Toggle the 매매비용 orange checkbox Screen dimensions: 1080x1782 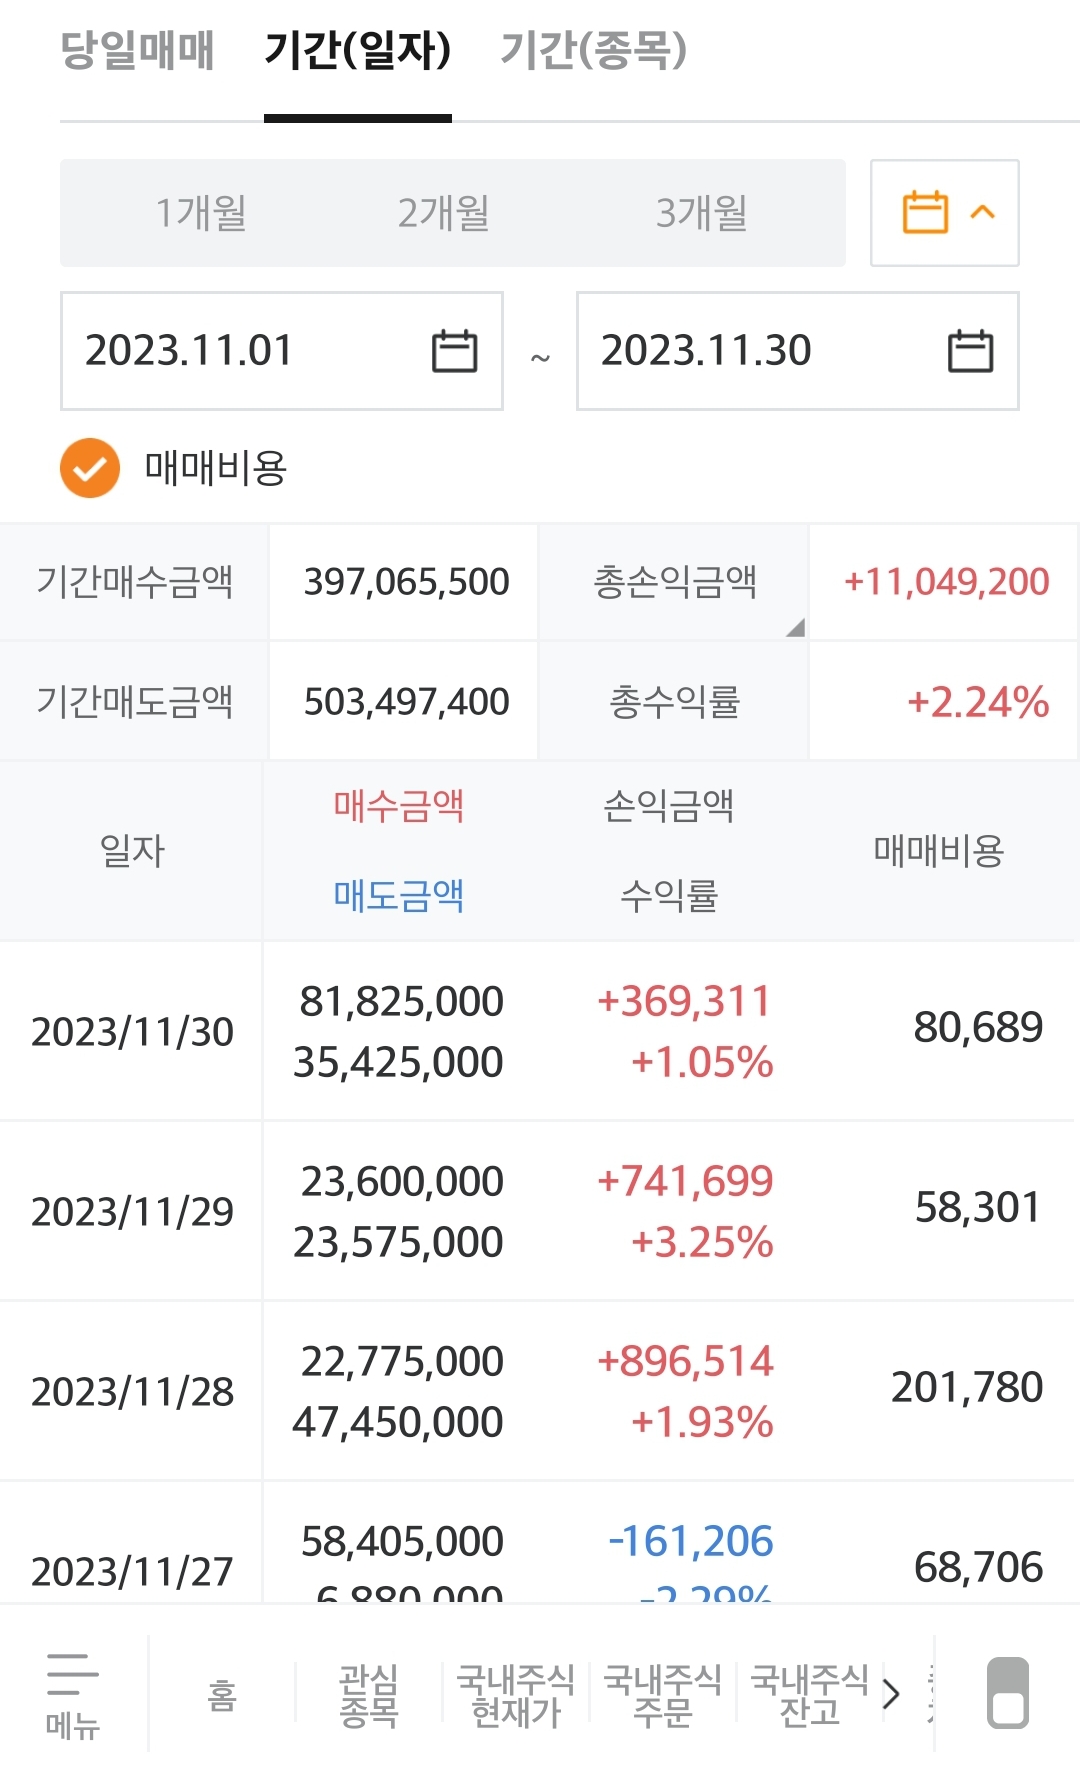click(90, 468)
